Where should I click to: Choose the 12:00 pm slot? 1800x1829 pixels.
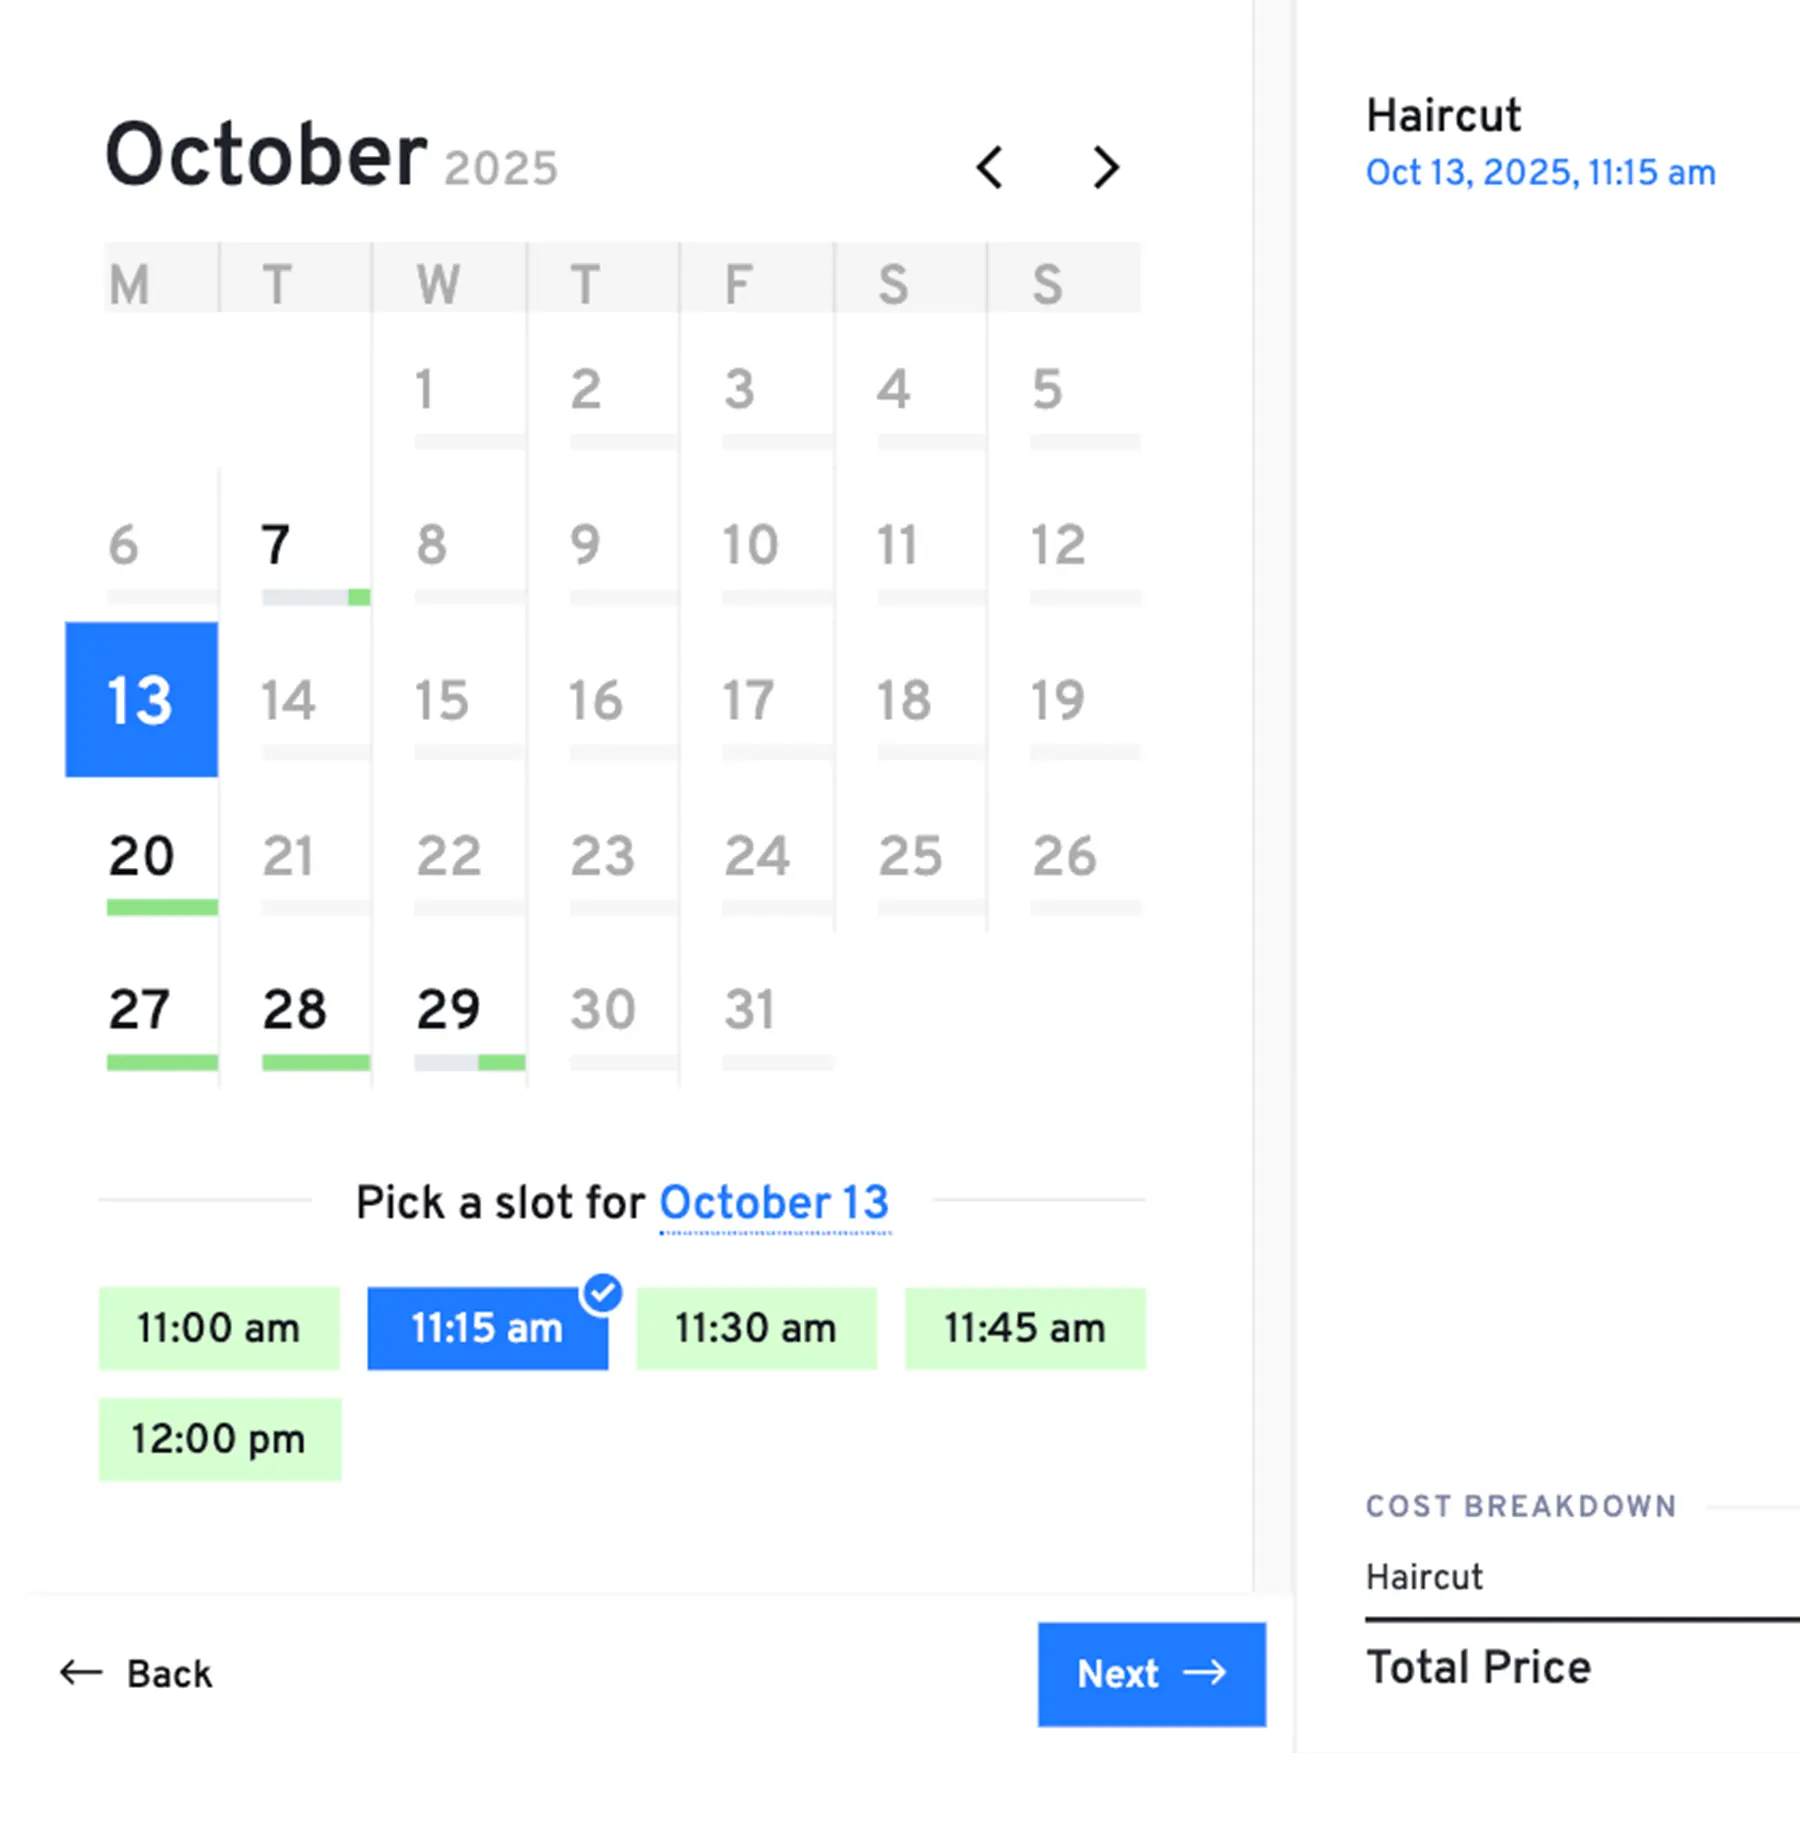tap(219, 1438)
